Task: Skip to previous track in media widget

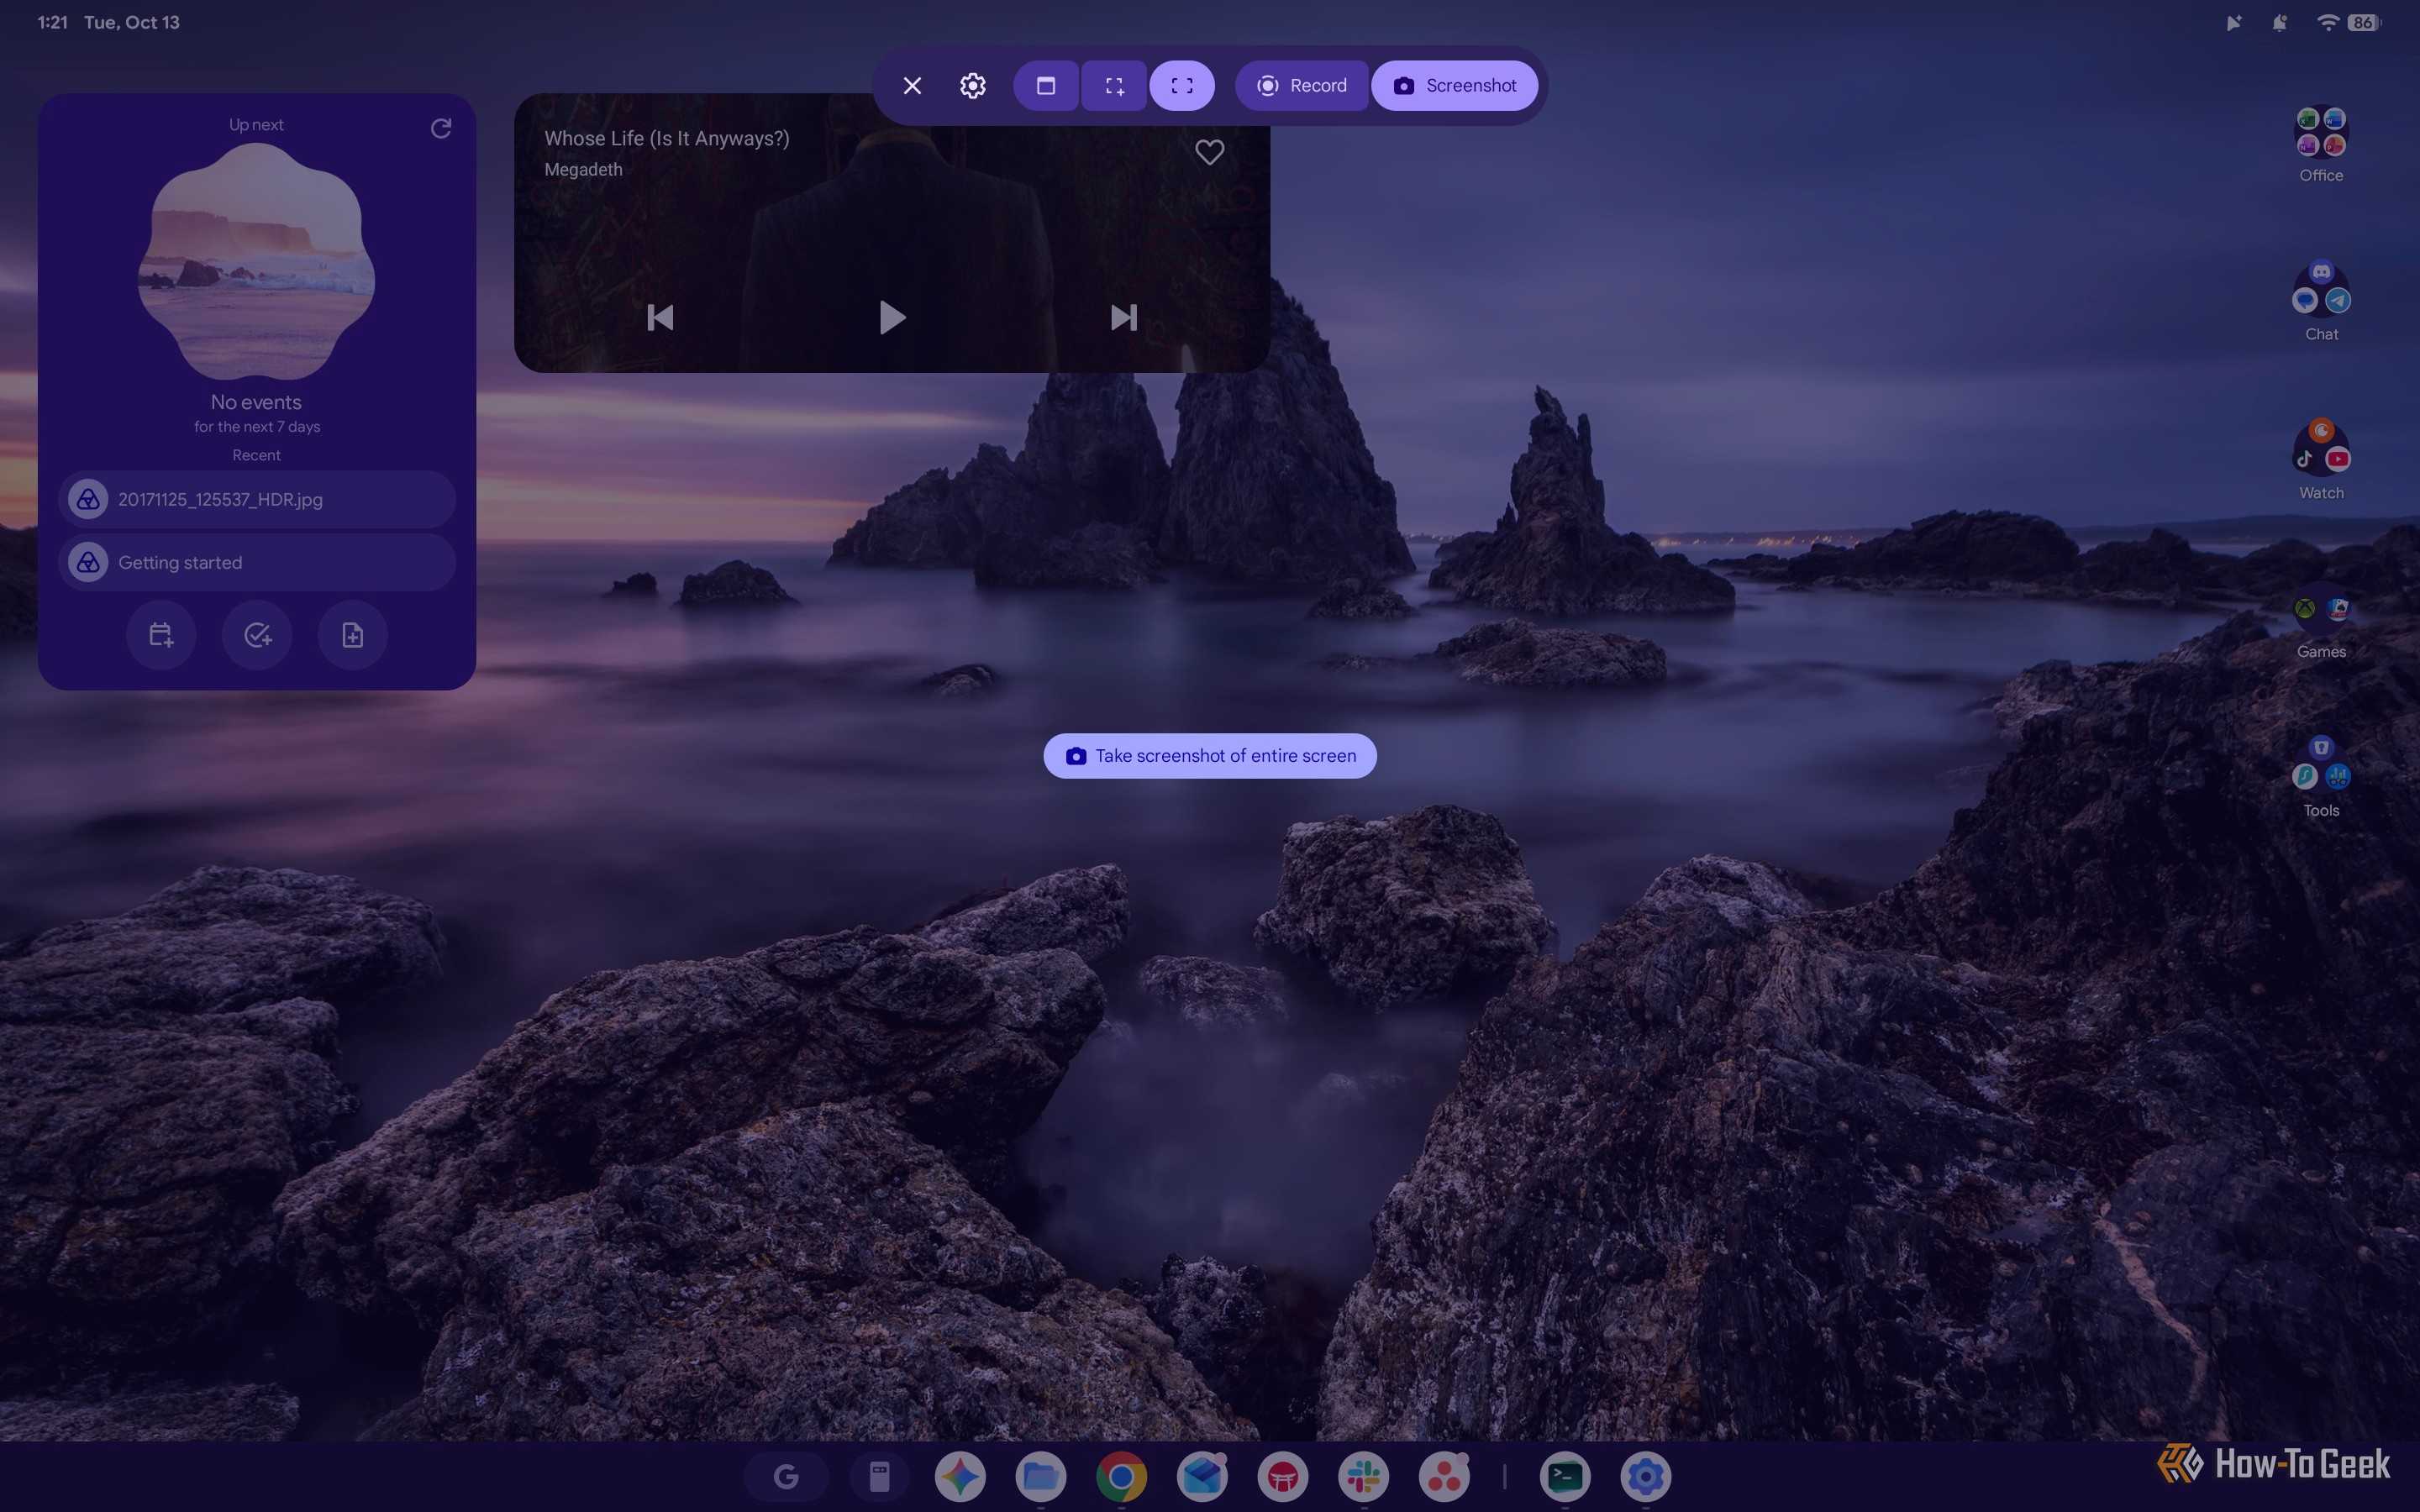Action: click(660, 318)
